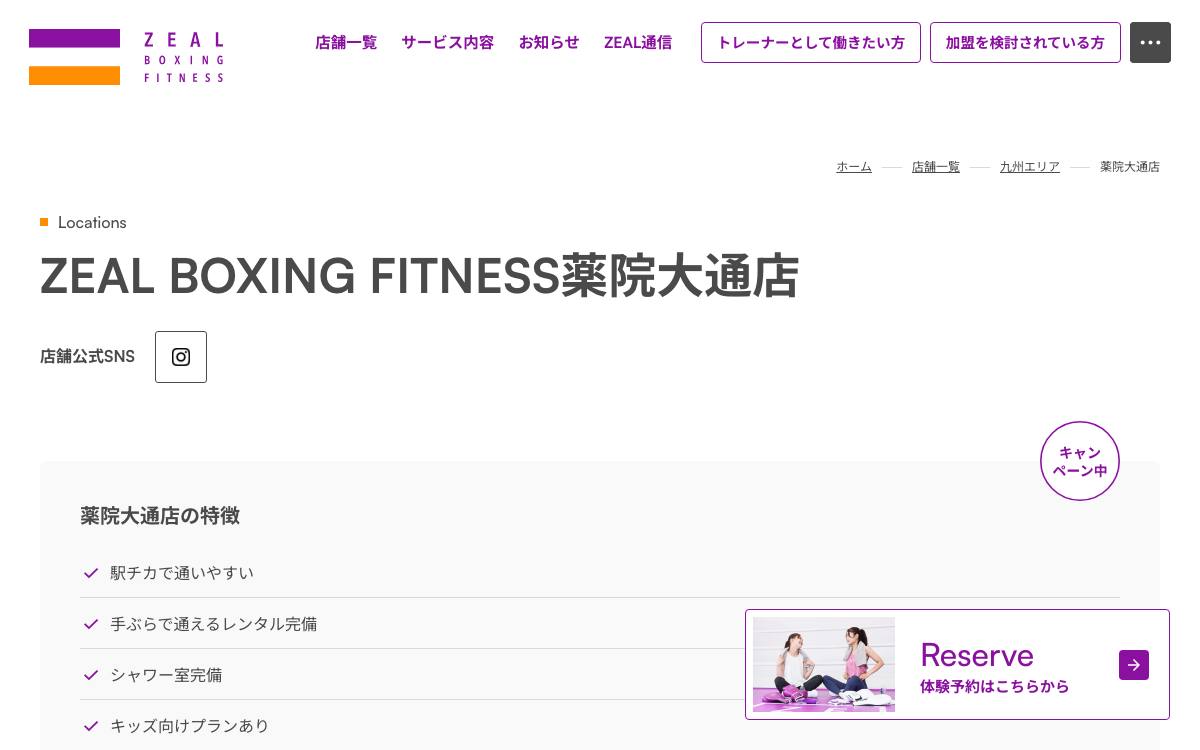Screen dimensions: 1200x750
Task: Click the Locations label
Action: point(92,222)
